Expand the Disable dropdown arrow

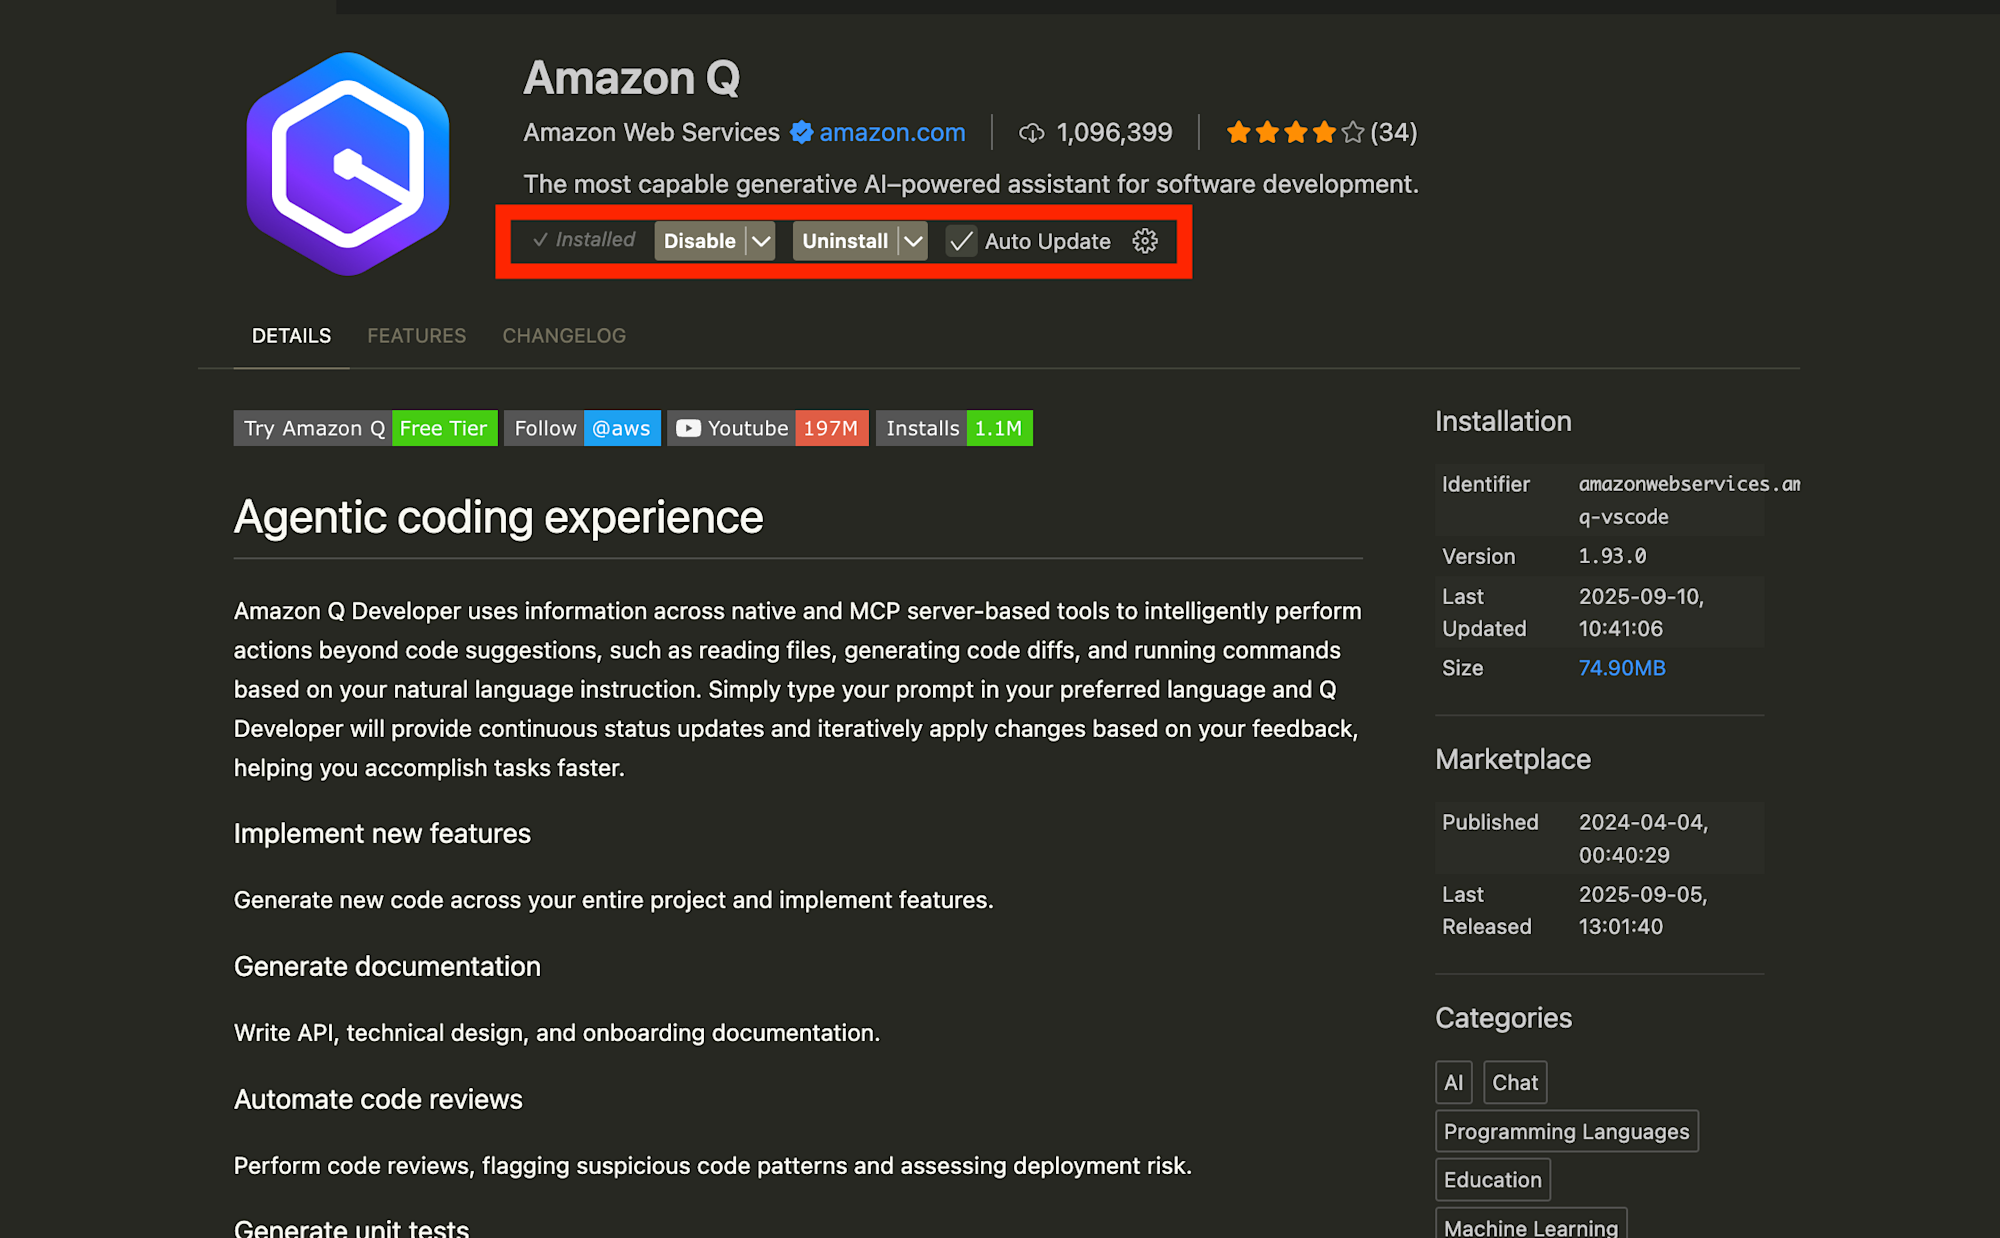(x=761, y=241)
